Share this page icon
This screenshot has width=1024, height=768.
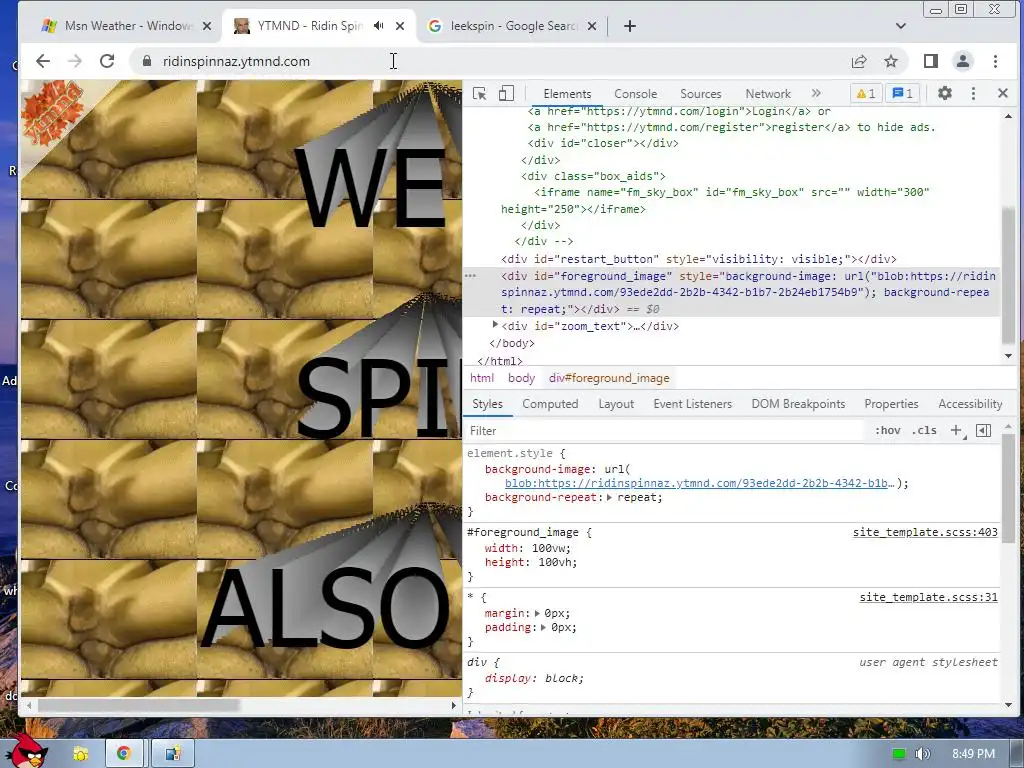(x=859, y=61)
